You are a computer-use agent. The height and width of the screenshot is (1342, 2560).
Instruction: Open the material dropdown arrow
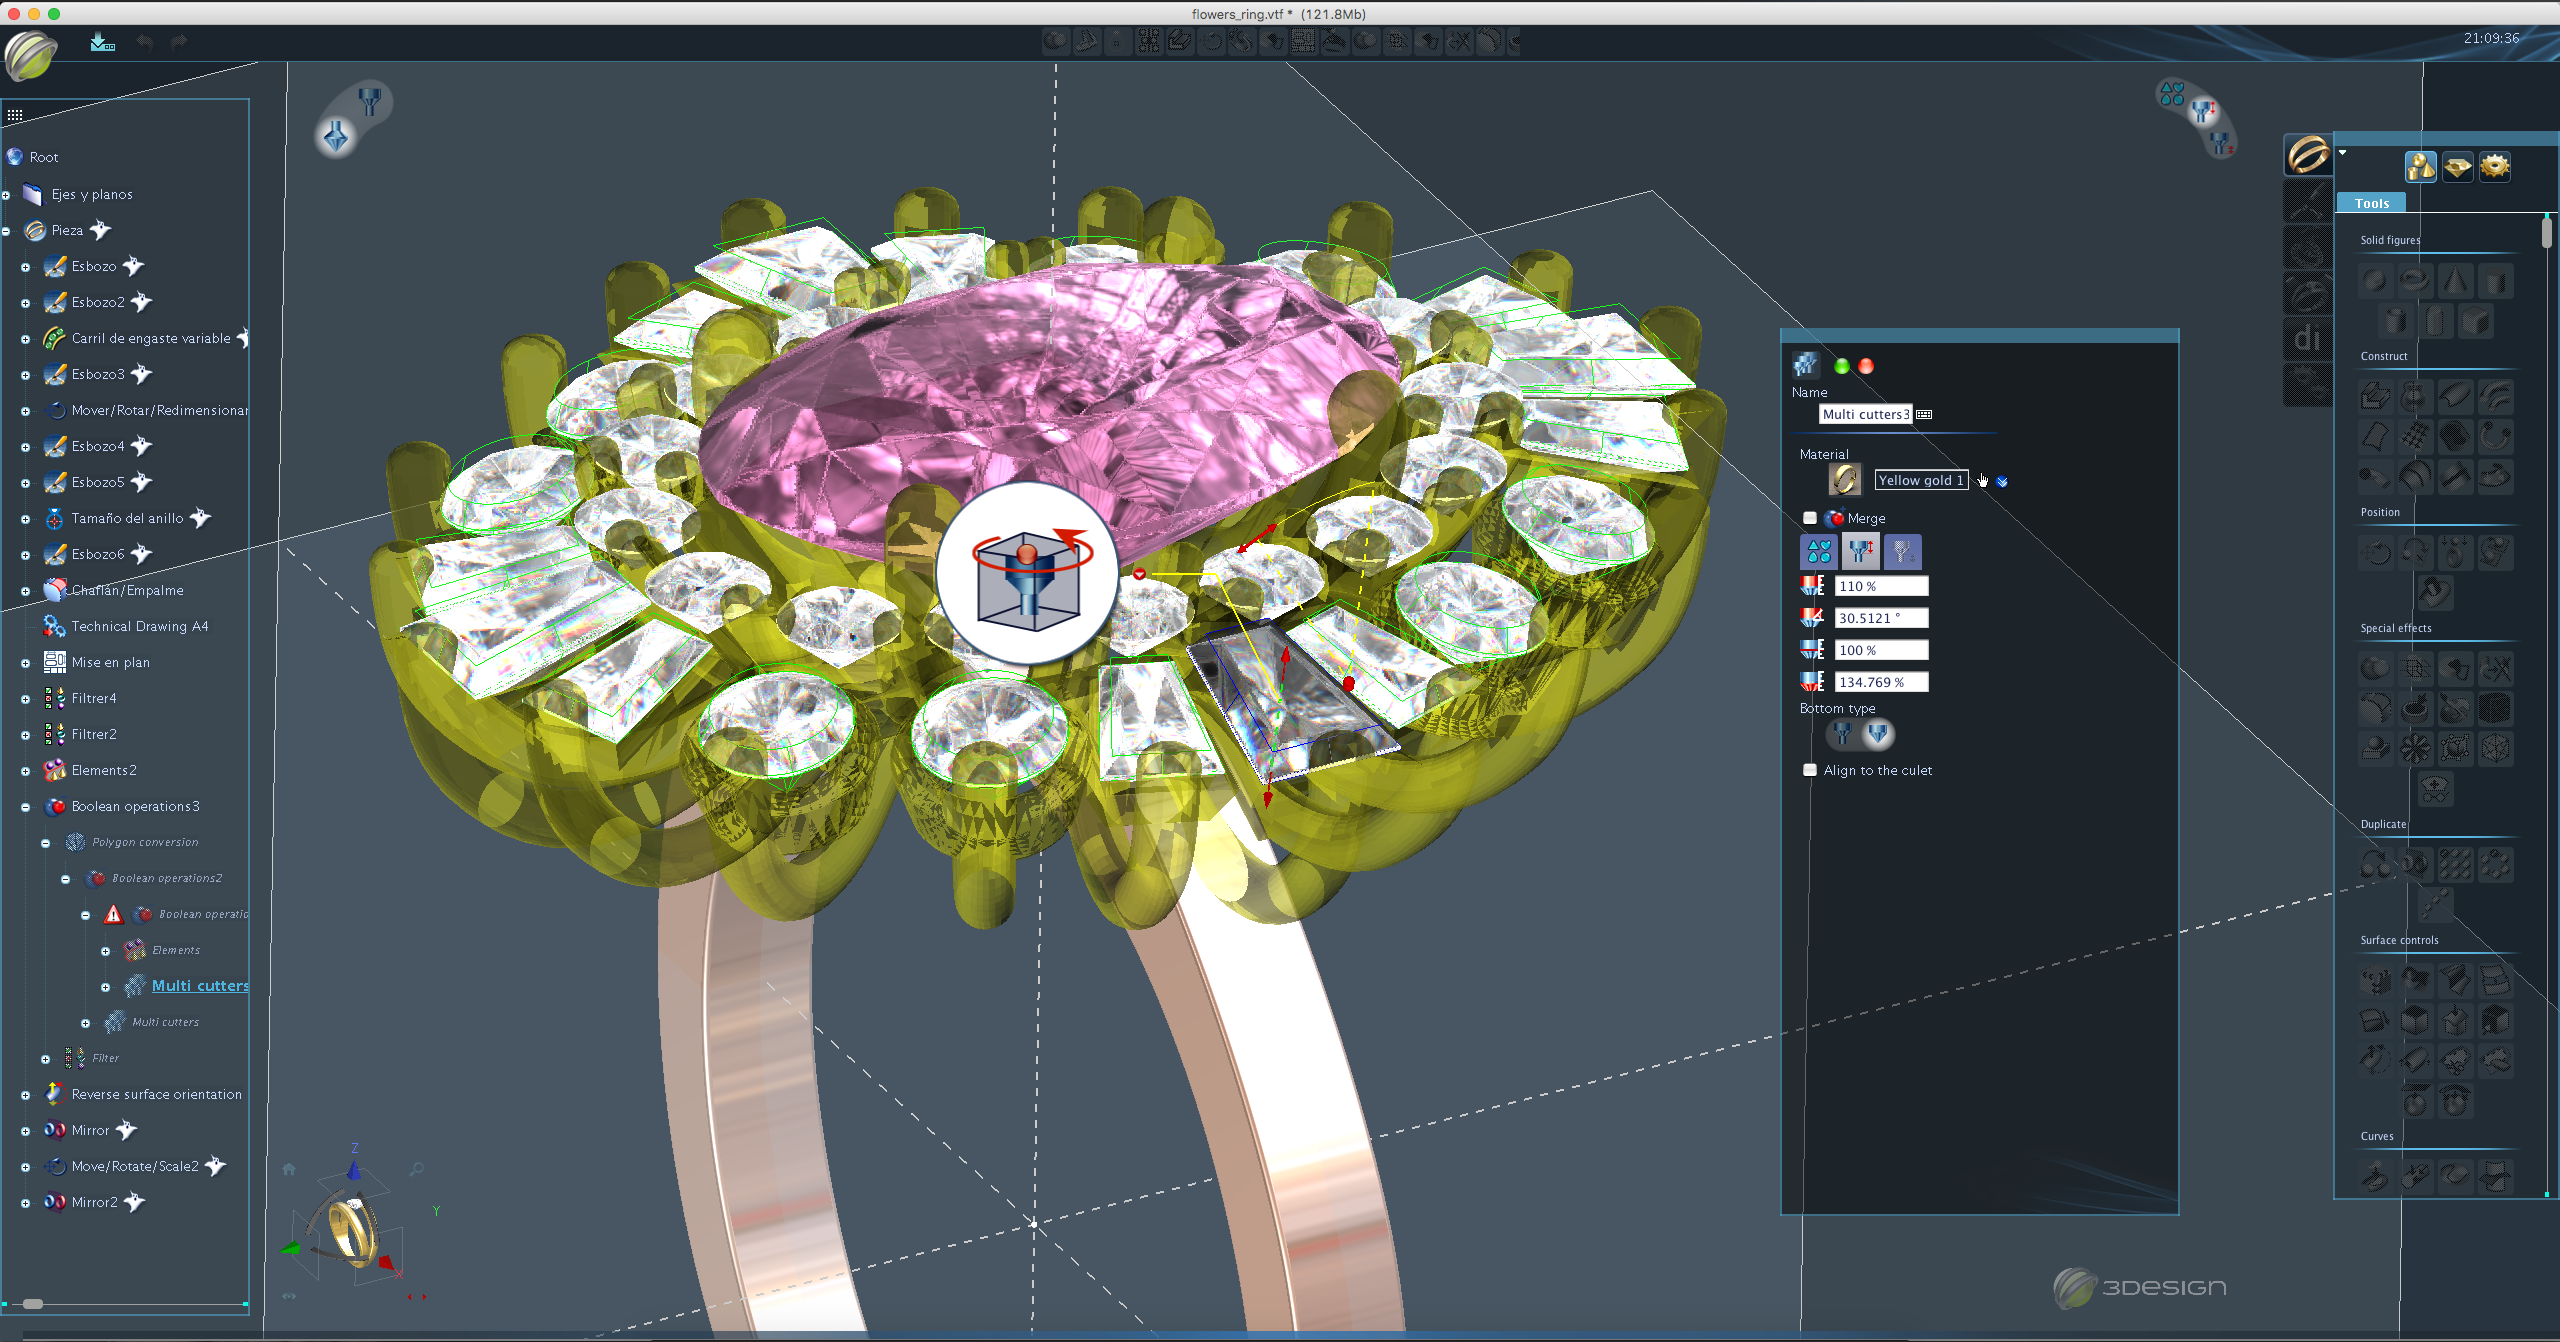click(x=2002, y=482)
